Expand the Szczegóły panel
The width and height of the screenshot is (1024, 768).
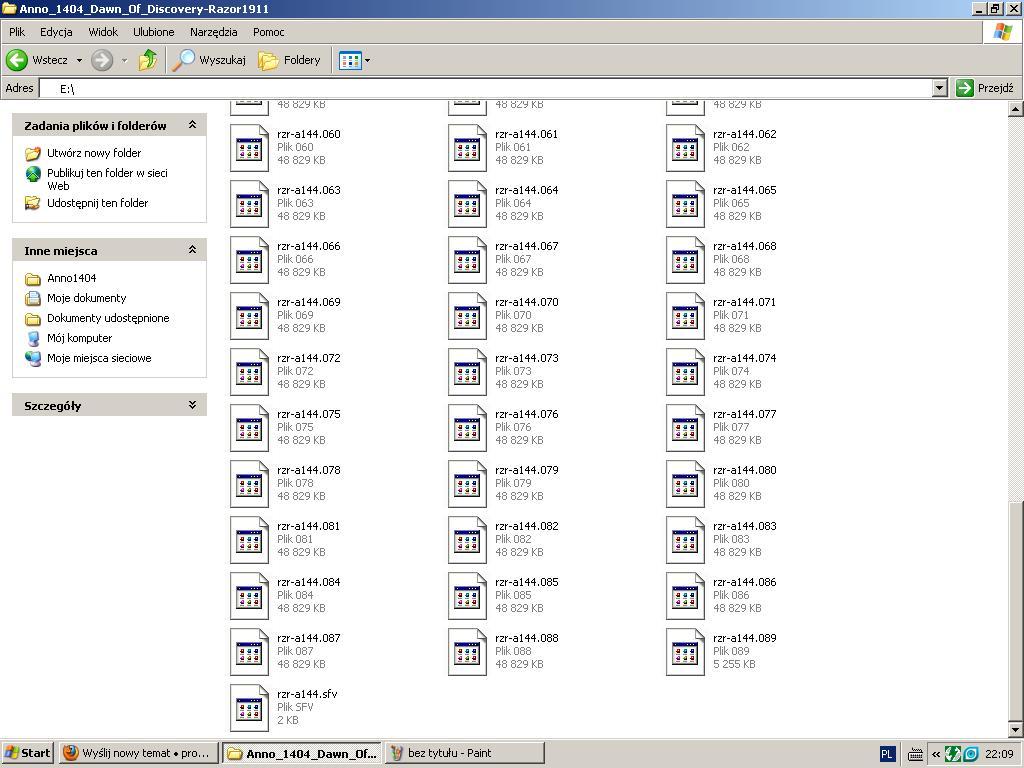click(x=193, y=405)
